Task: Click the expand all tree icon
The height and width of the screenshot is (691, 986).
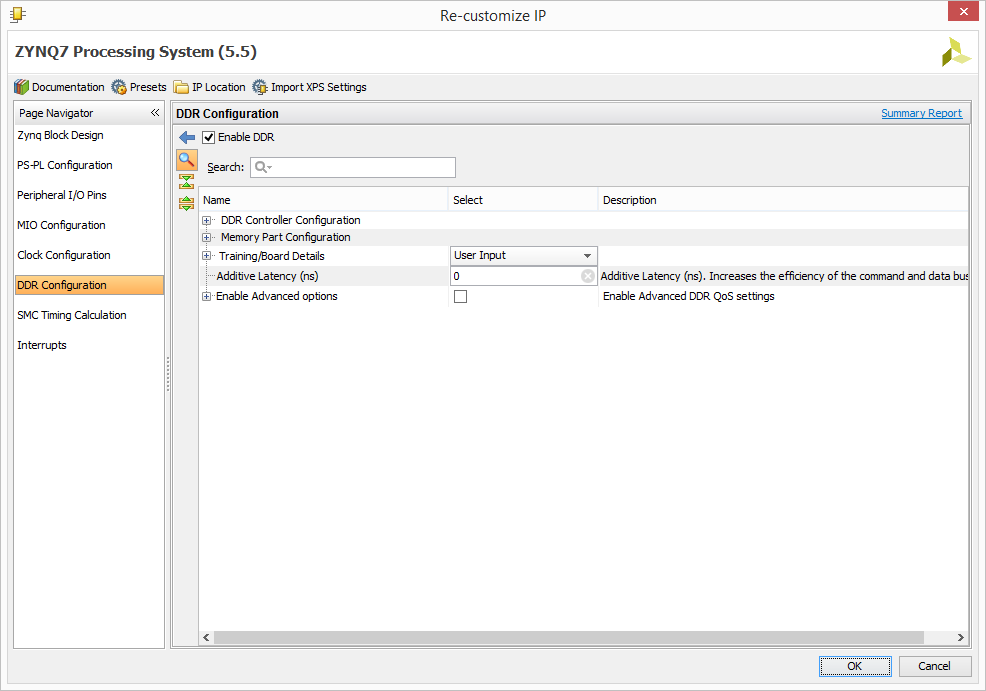Action: [186, 203]
